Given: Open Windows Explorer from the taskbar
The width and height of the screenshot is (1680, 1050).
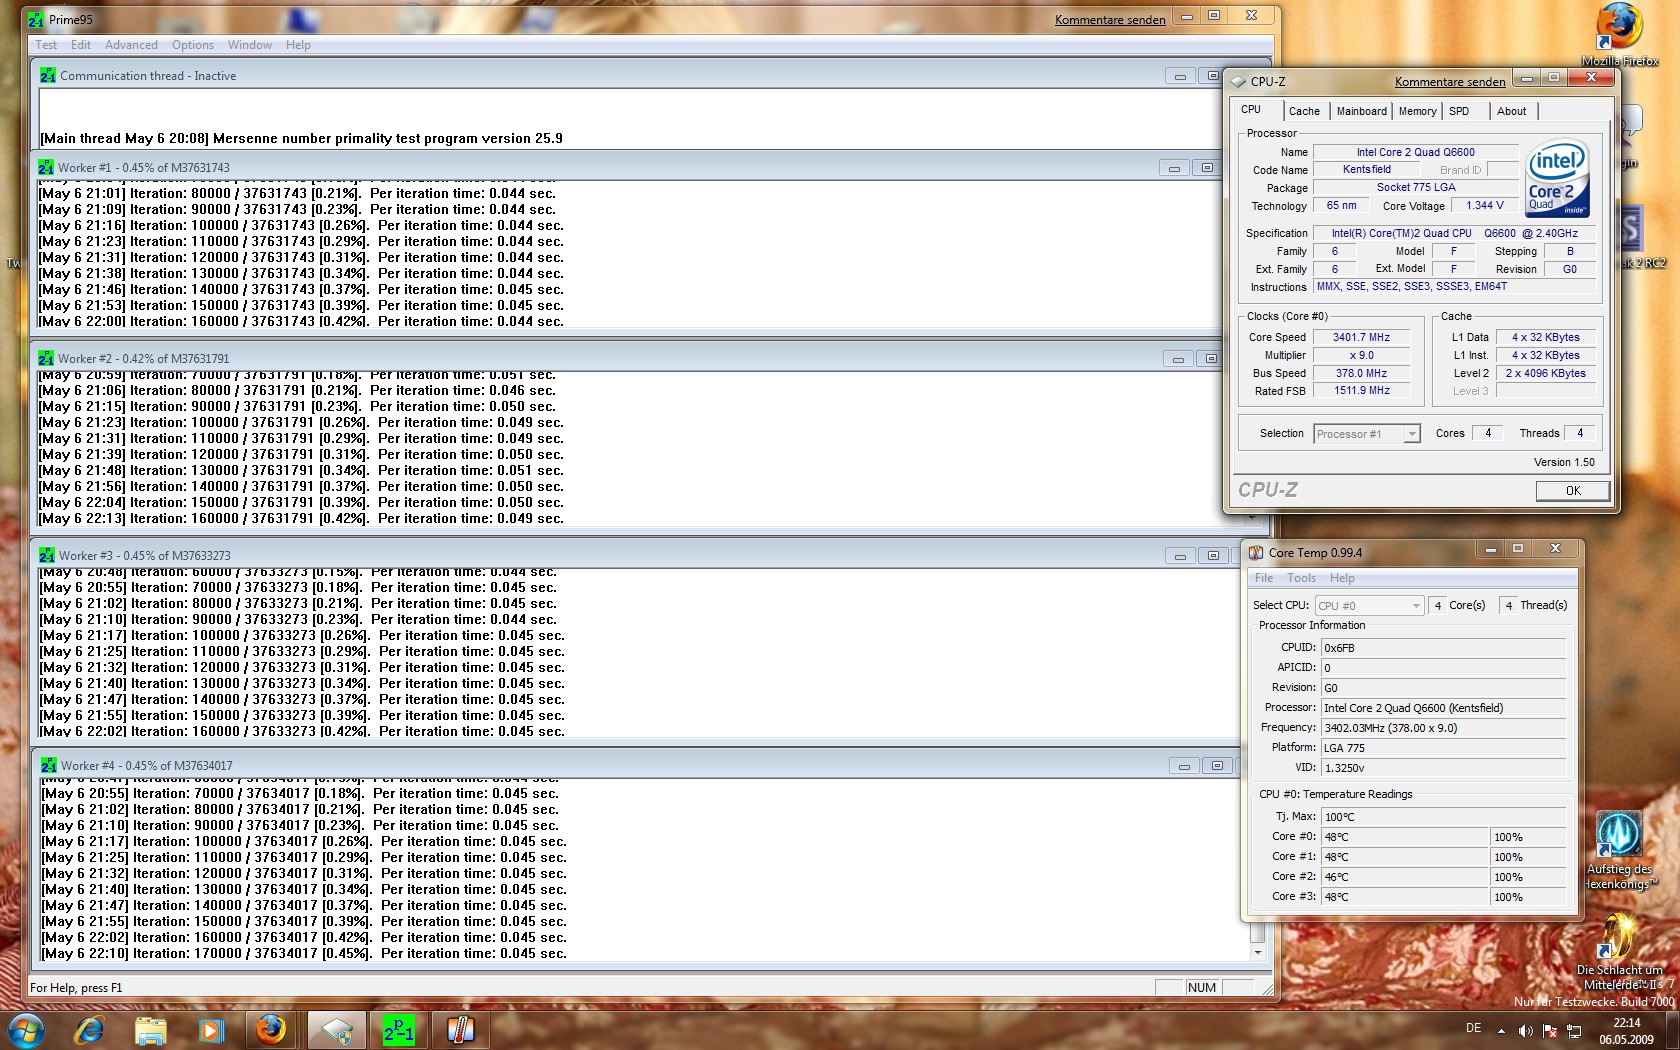Looking at the screenshot, I should click(x=150, y=1030).
